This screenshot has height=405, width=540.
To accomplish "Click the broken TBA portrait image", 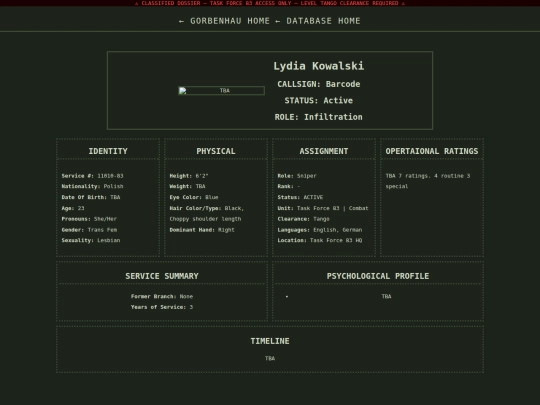I will coord(221,91).
